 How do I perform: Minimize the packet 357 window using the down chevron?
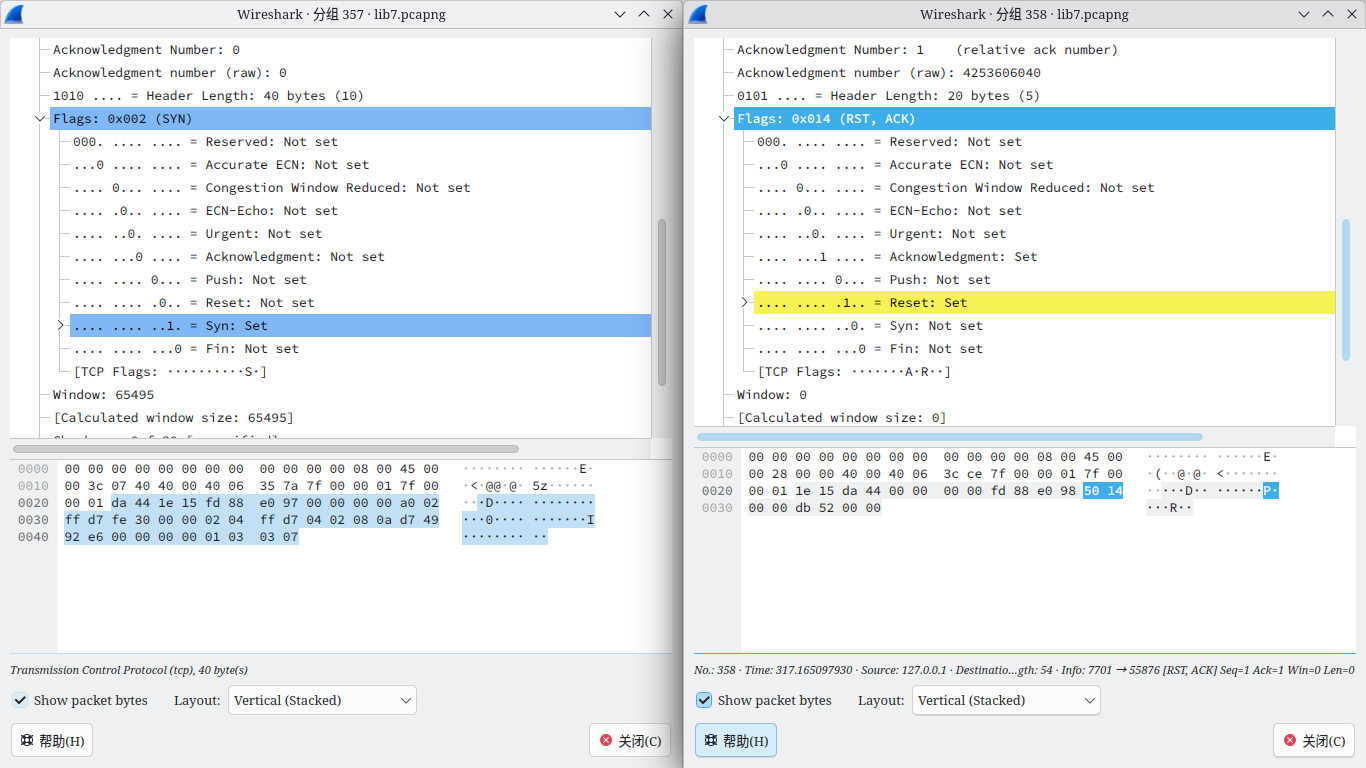point(620,14)
